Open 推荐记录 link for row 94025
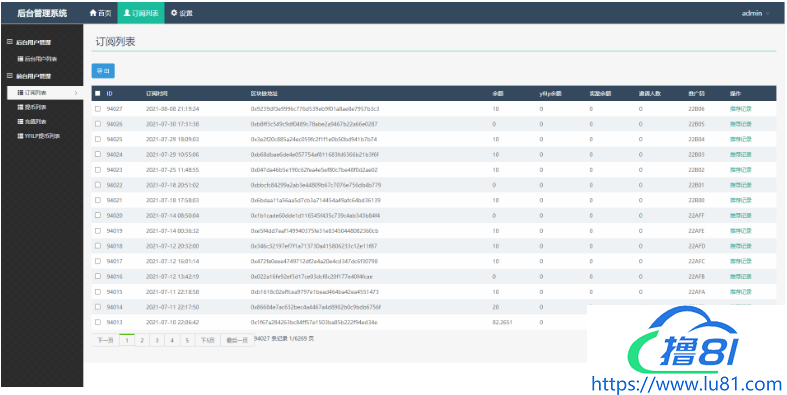 tap(740, 140)
